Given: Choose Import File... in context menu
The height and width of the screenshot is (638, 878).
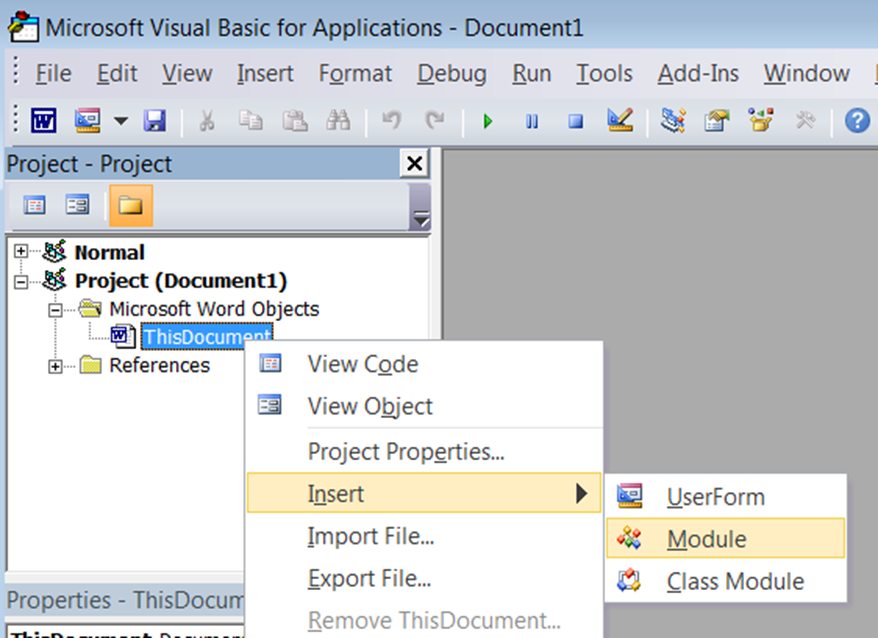Looking at the screenshot, I should (x=424, y=537).
